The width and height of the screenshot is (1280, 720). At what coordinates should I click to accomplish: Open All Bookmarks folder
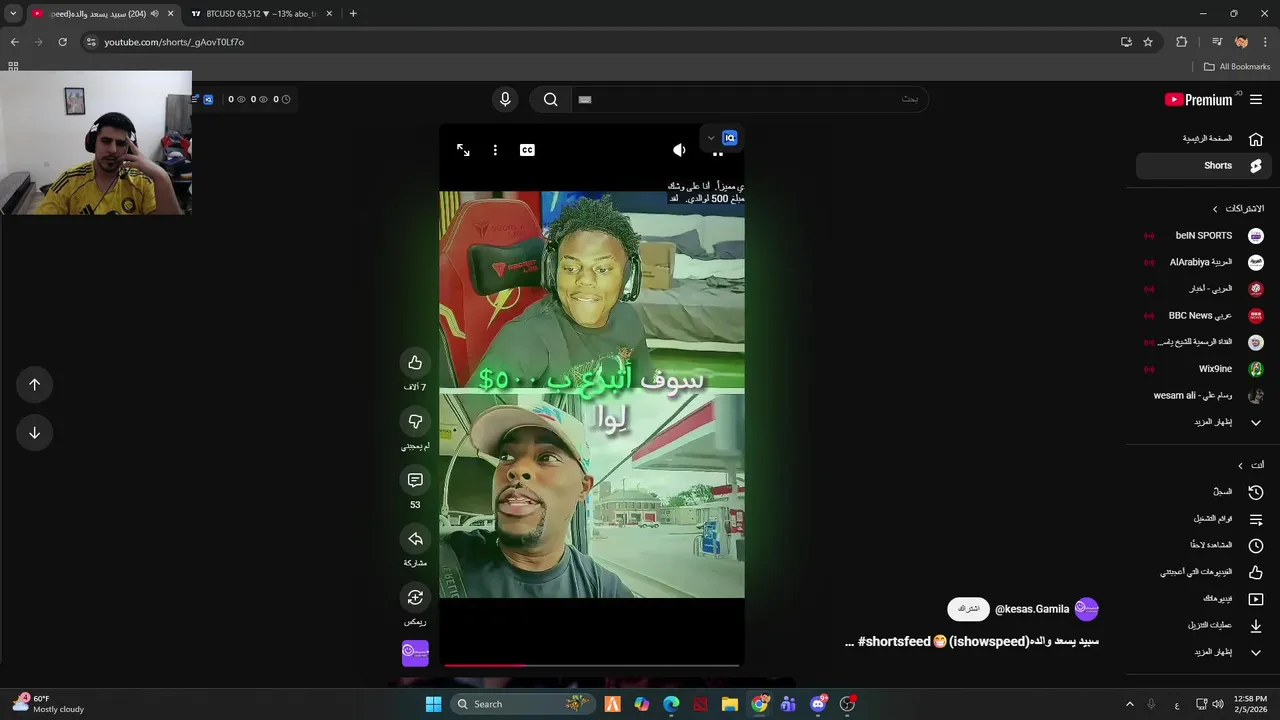tap(1237, 67)
